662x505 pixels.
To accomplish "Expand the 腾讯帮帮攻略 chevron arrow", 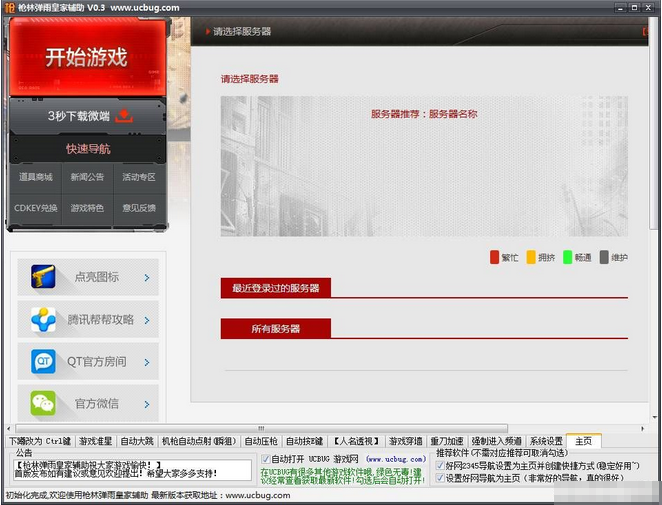I will click(147, 320).
